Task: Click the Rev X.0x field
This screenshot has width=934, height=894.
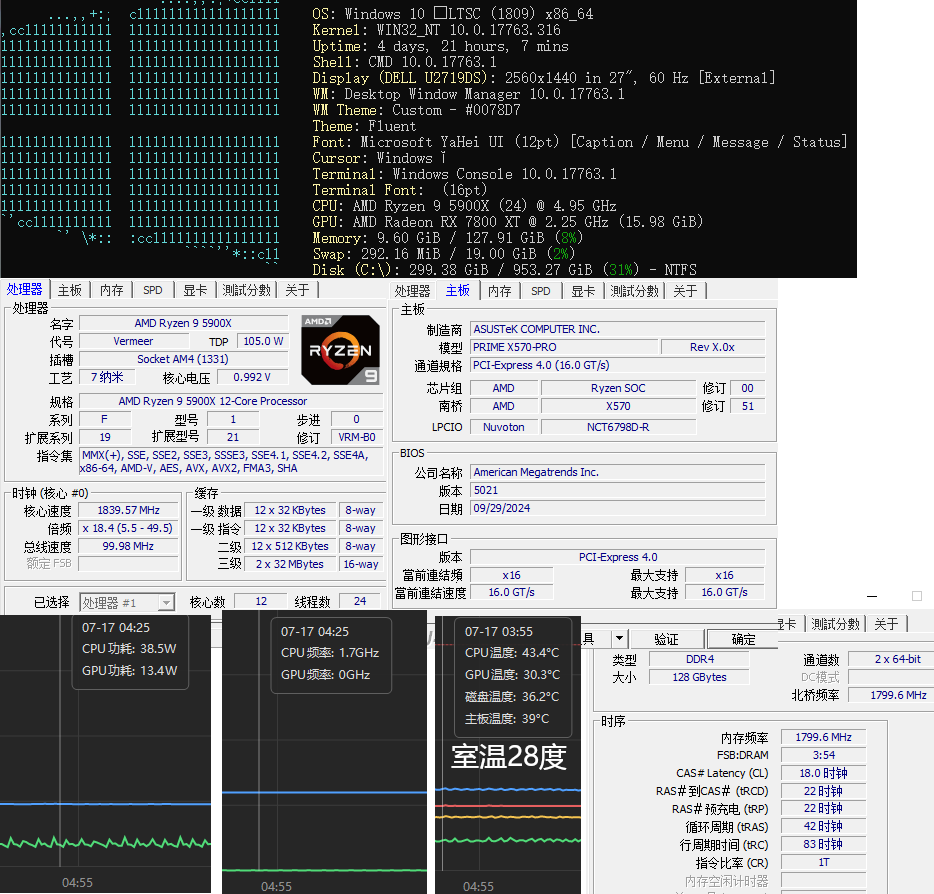Action: (x=712, y=347)
